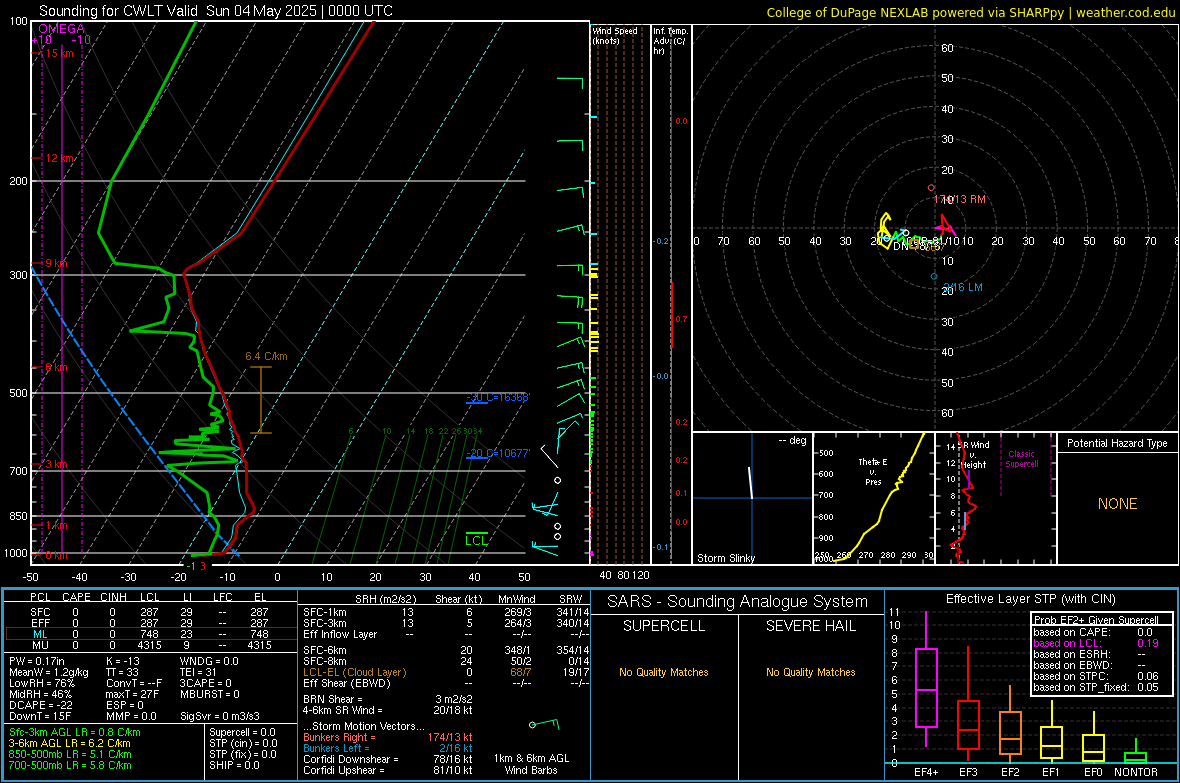Click the 'SR Wind v. Height' inset label

976,455
